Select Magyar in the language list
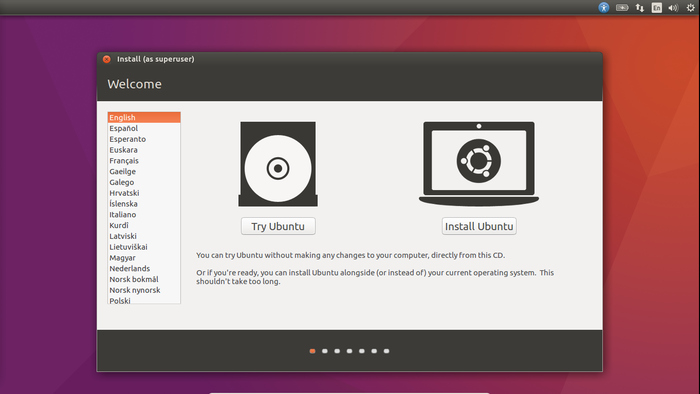Screen dimensions: 700x394 144,257
